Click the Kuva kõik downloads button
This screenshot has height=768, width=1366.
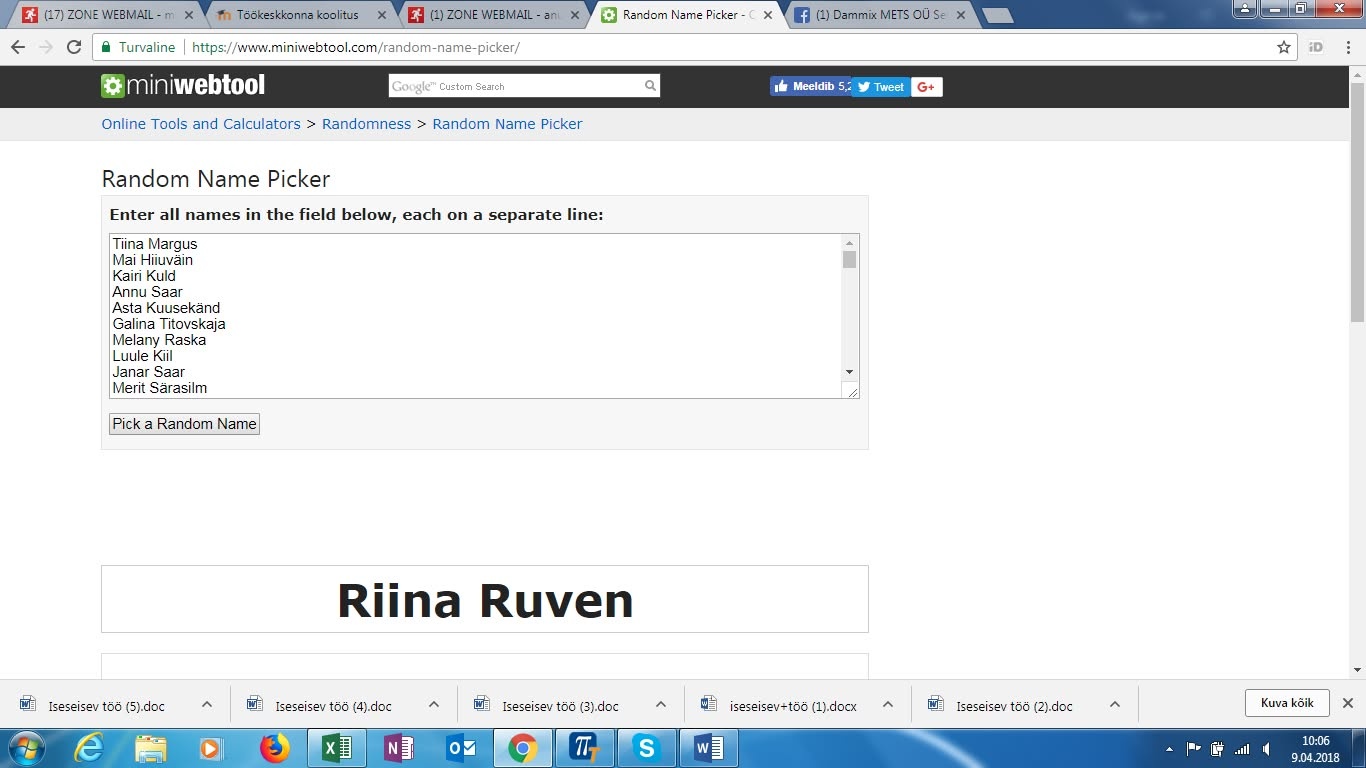pyautogui.click(x=1287, y=703)
